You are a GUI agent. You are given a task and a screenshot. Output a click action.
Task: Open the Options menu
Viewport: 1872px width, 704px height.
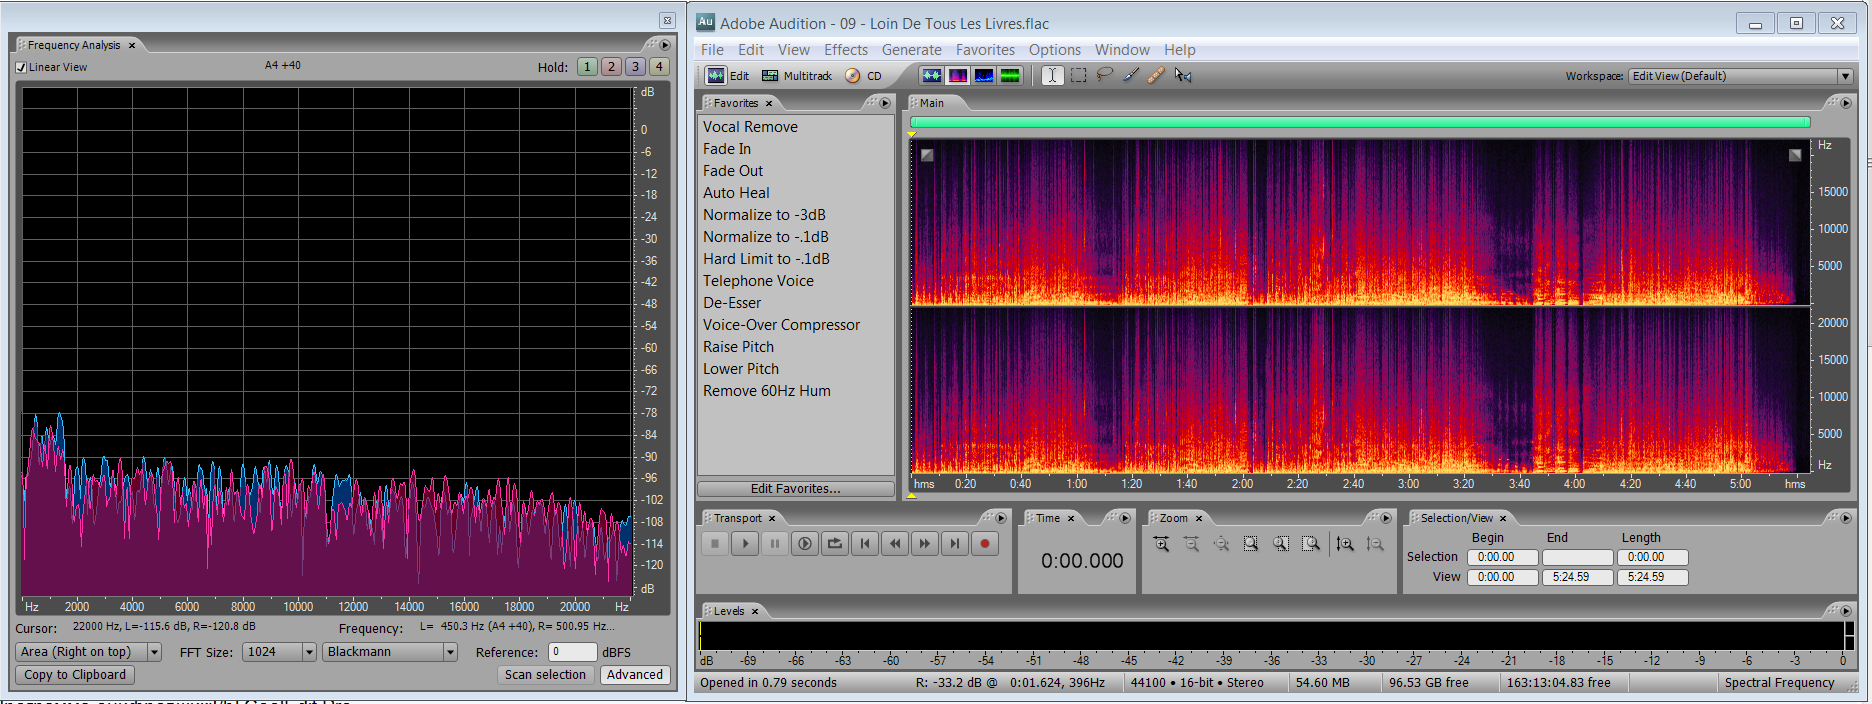click(1055, 50)
